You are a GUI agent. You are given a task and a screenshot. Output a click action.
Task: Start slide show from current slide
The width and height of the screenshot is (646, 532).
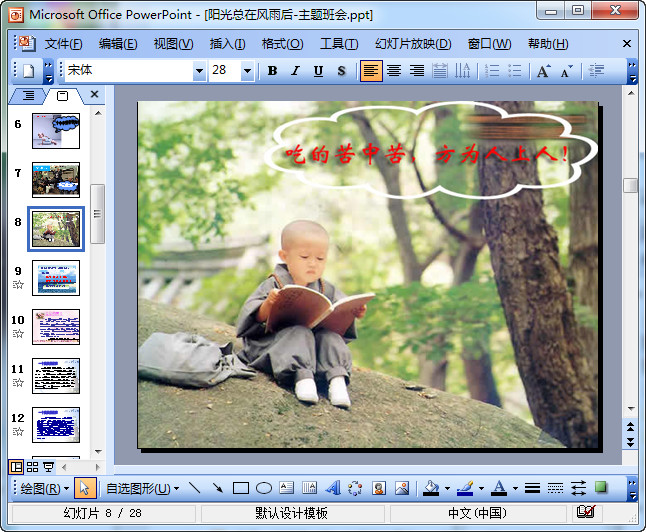point(49,467)
